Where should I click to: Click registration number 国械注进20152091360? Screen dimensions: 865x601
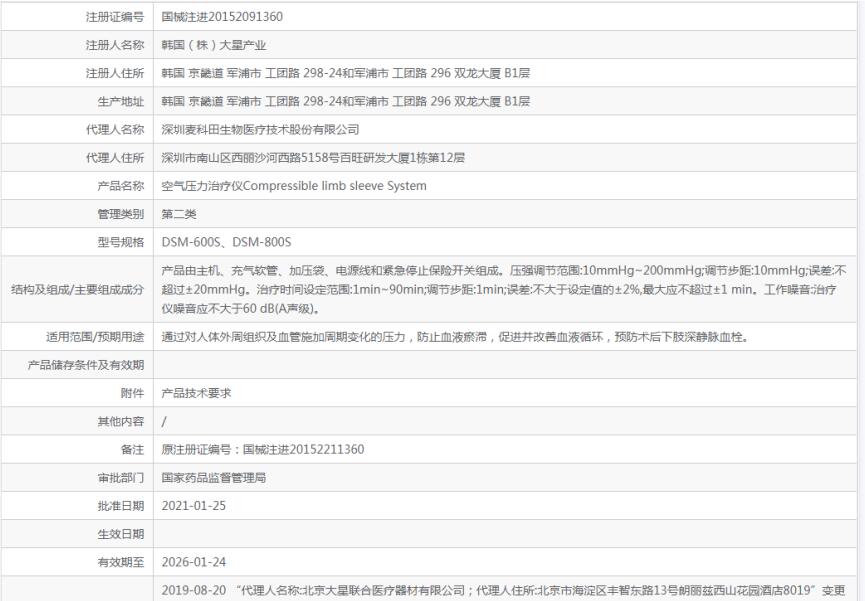222,17
